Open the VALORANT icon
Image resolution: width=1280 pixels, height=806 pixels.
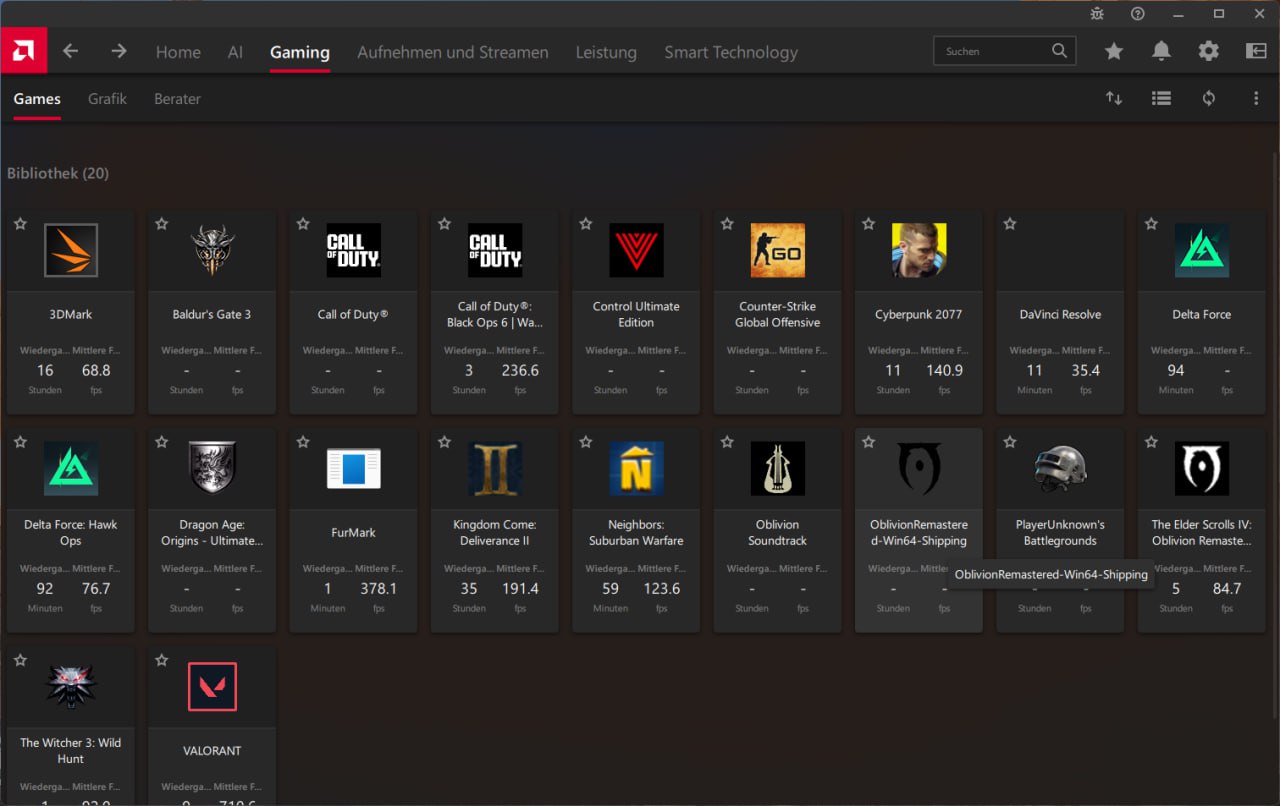[x=212, y=686]
